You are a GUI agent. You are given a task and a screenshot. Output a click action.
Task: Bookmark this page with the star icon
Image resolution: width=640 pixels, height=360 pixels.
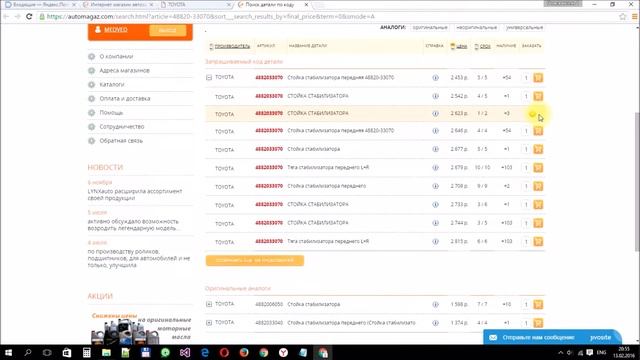coord(622,17)
